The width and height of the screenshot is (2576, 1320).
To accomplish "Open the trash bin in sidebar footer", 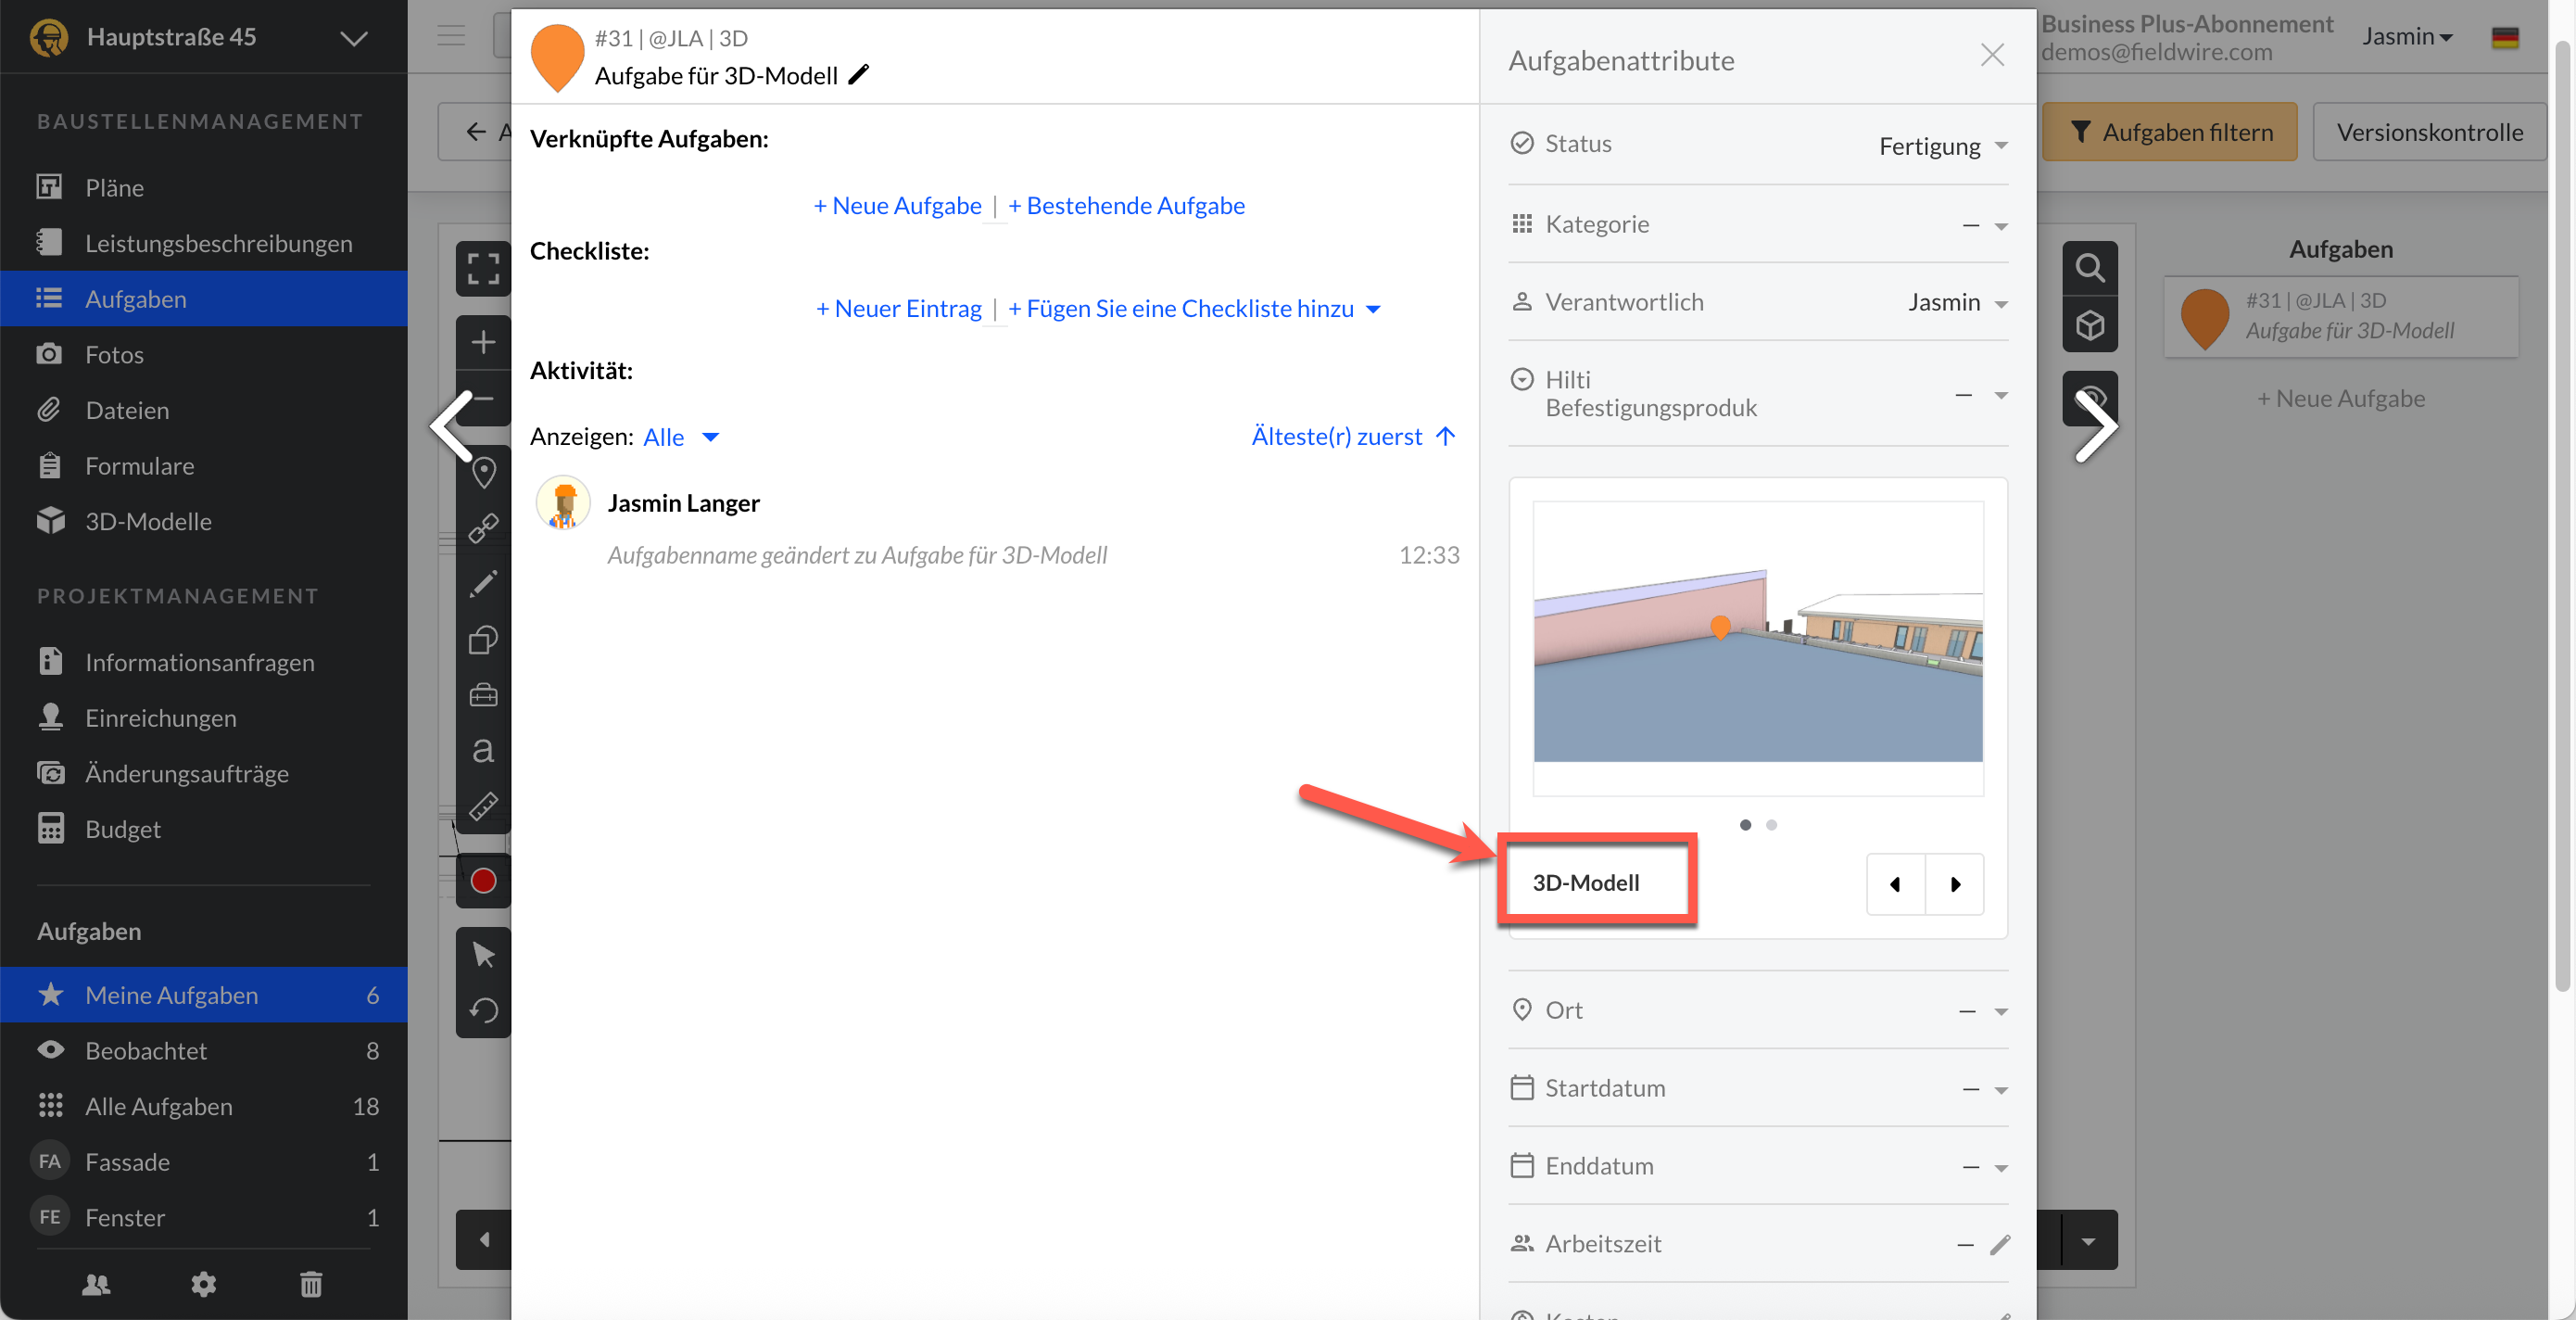I will point(311,1284).
